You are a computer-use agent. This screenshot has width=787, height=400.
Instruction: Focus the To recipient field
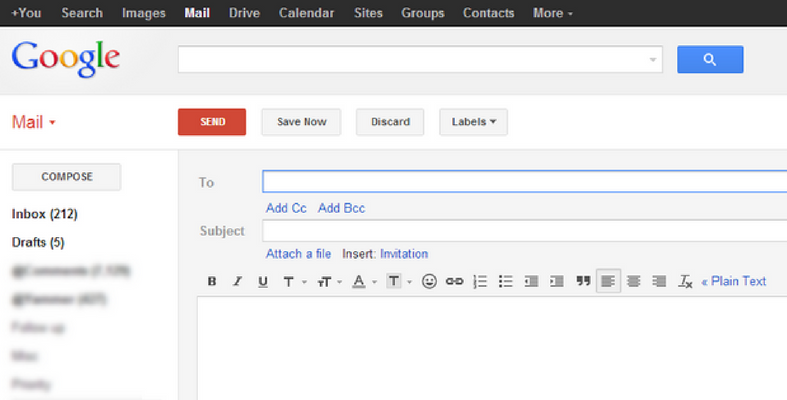[524, 181]
